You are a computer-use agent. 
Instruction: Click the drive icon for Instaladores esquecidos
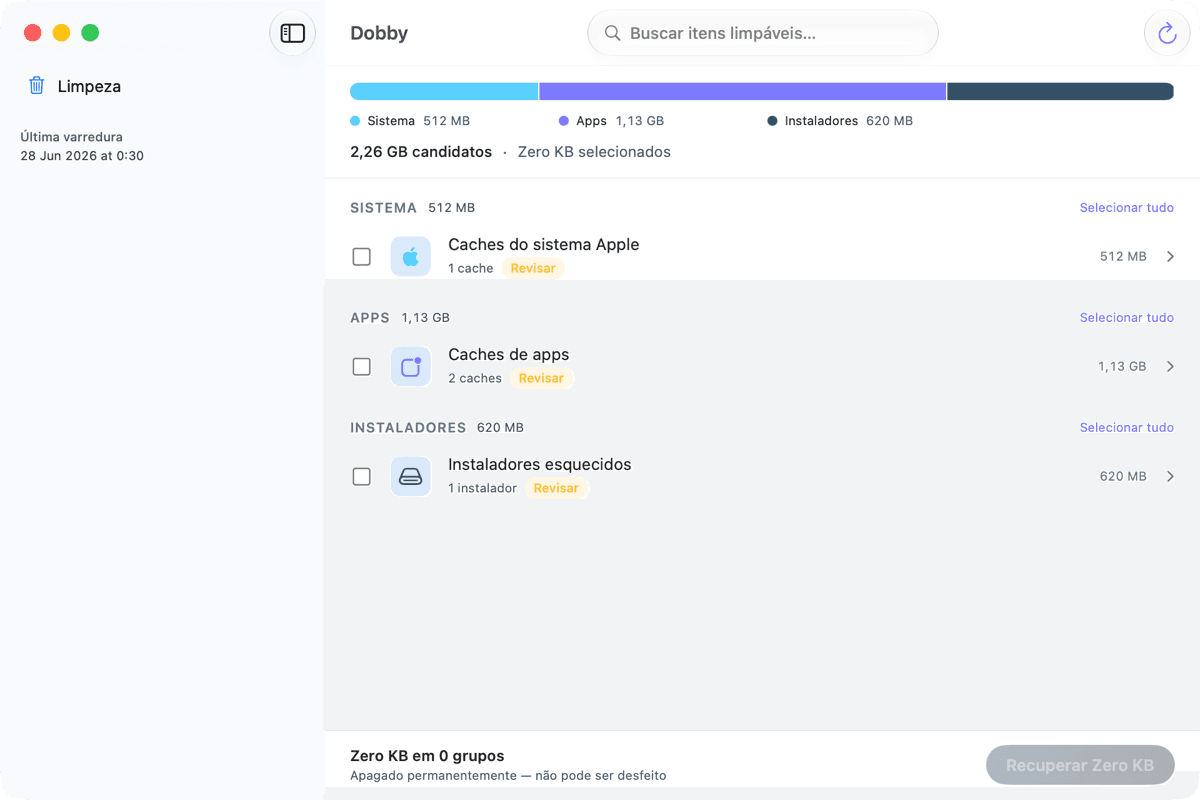(x=411, y=477)
